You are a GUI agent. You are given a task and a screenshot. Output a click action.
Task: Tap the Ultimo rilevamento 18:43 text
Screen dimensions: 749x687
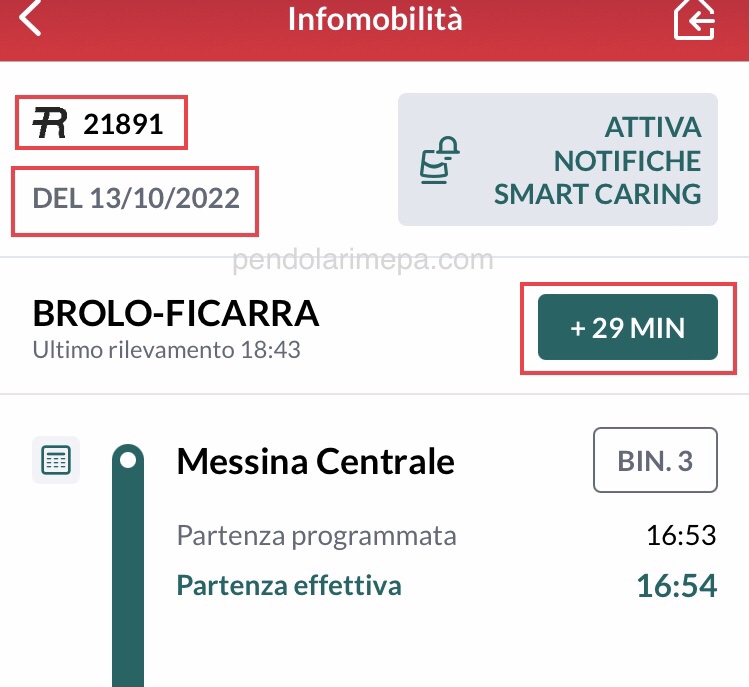click(x=167, y=351)
